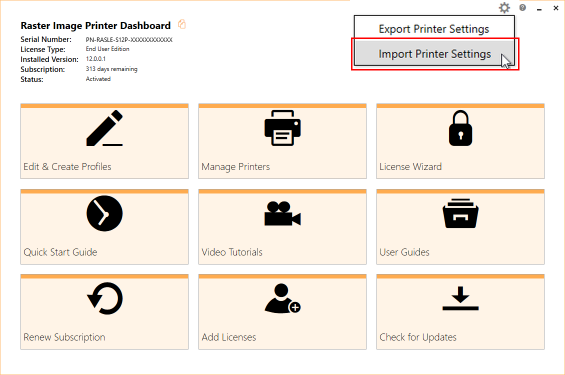Open Check for Updates label
Image resolution: width=565 pixels, height=375 pixels.
pyautogui.click(x=418, y=337)
